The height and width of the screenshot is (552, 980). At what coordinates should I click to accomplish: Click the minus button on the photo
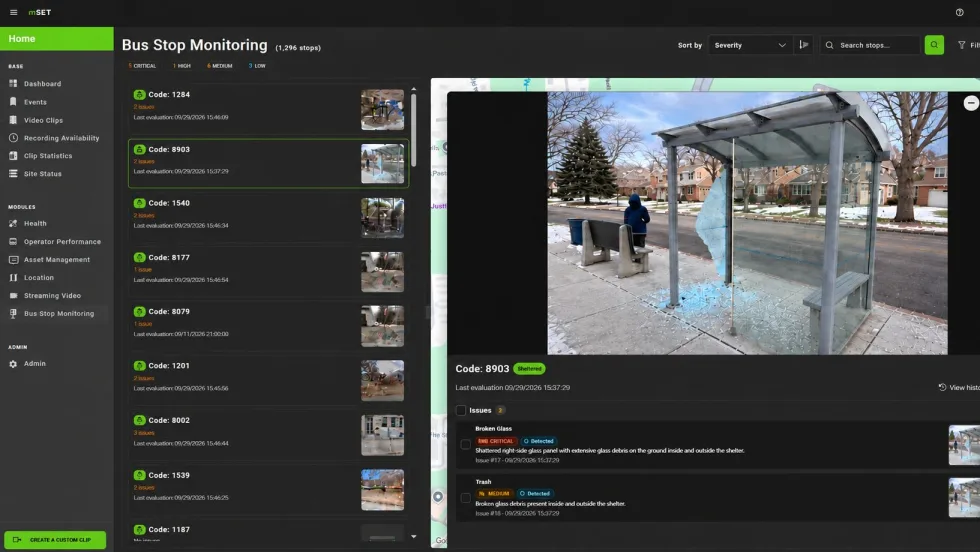point(971,103)
